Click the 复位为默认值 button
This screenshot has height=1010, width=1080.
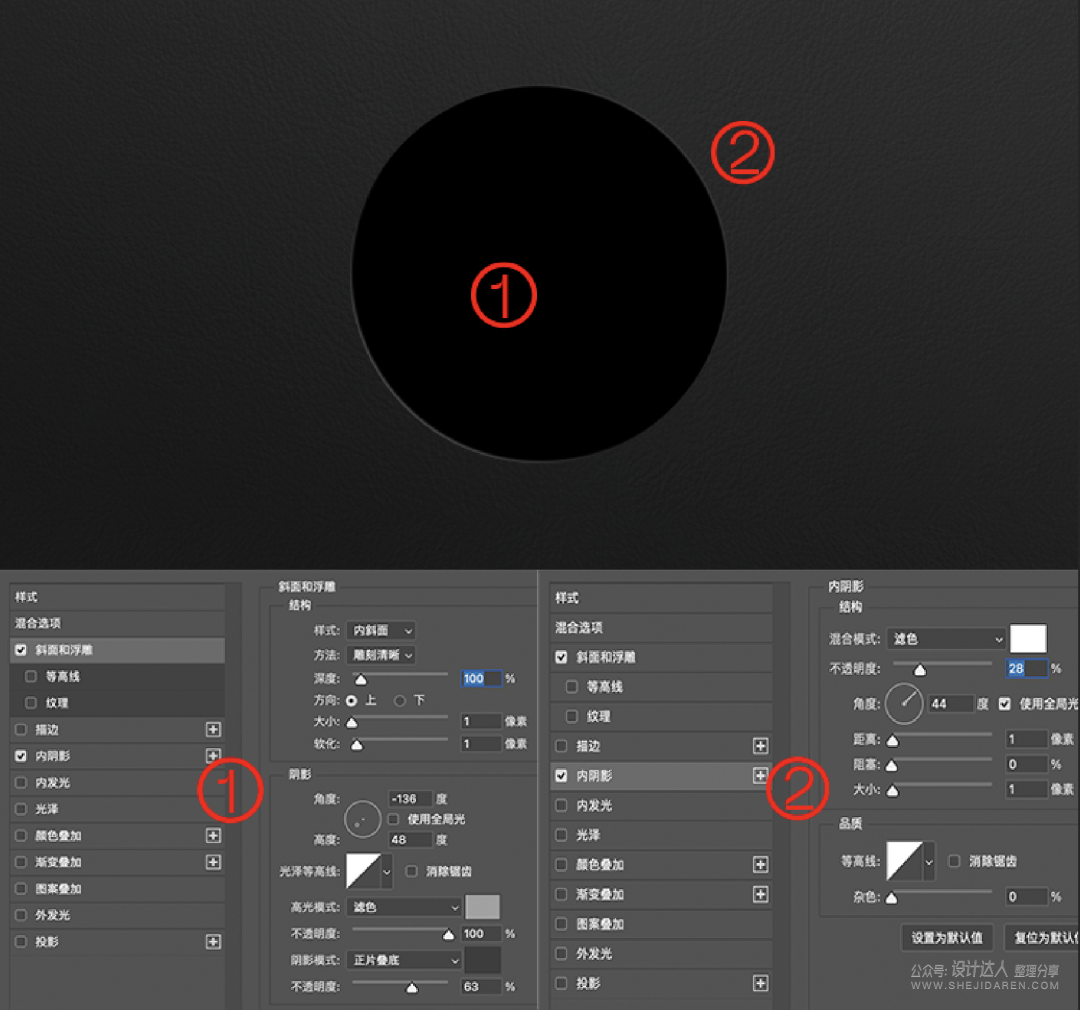tap(1044, 938)
